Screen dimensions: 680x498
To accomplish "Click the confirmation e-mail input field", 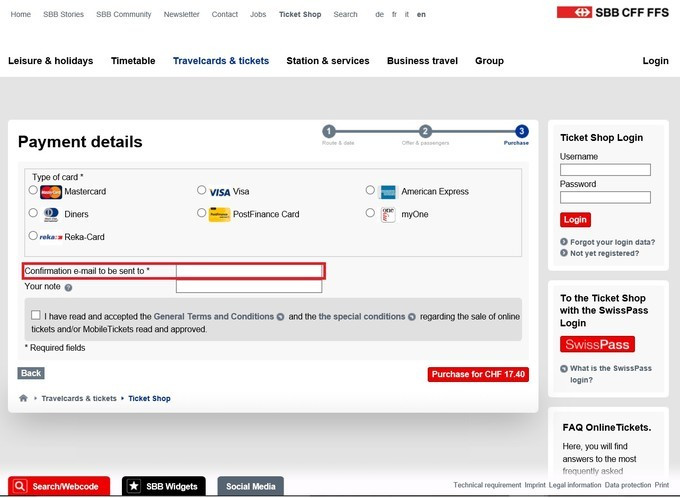I will [x=249, y=271].
